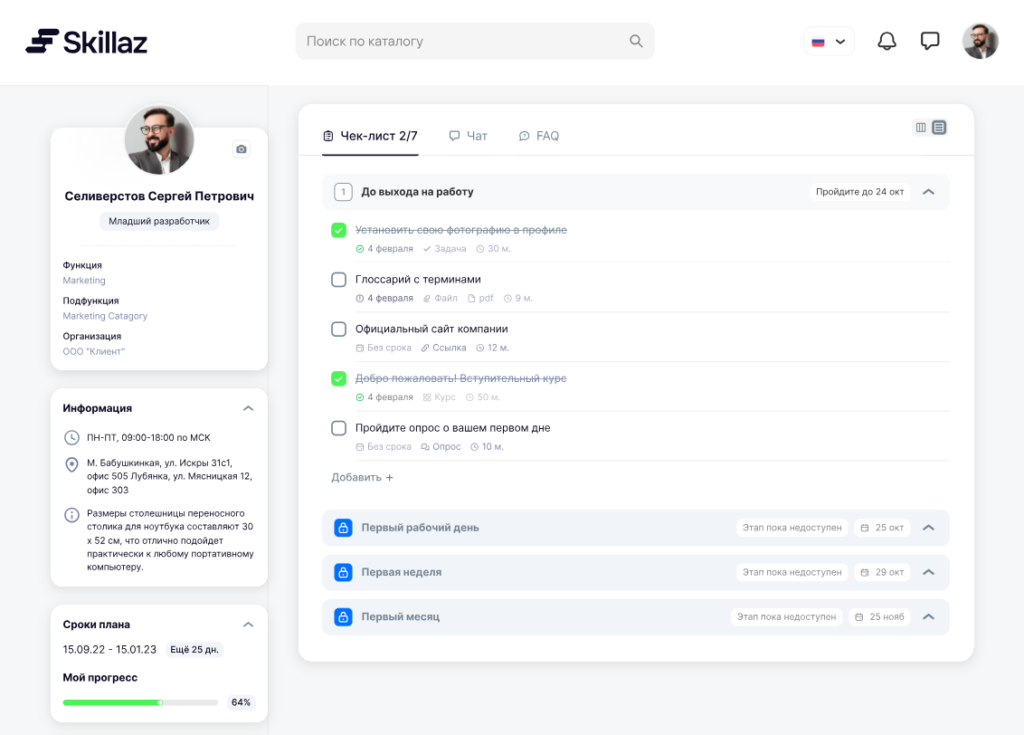Open Глоссарий с терминами item
This screenshot has height=735, width=1024.
[418, 279]
